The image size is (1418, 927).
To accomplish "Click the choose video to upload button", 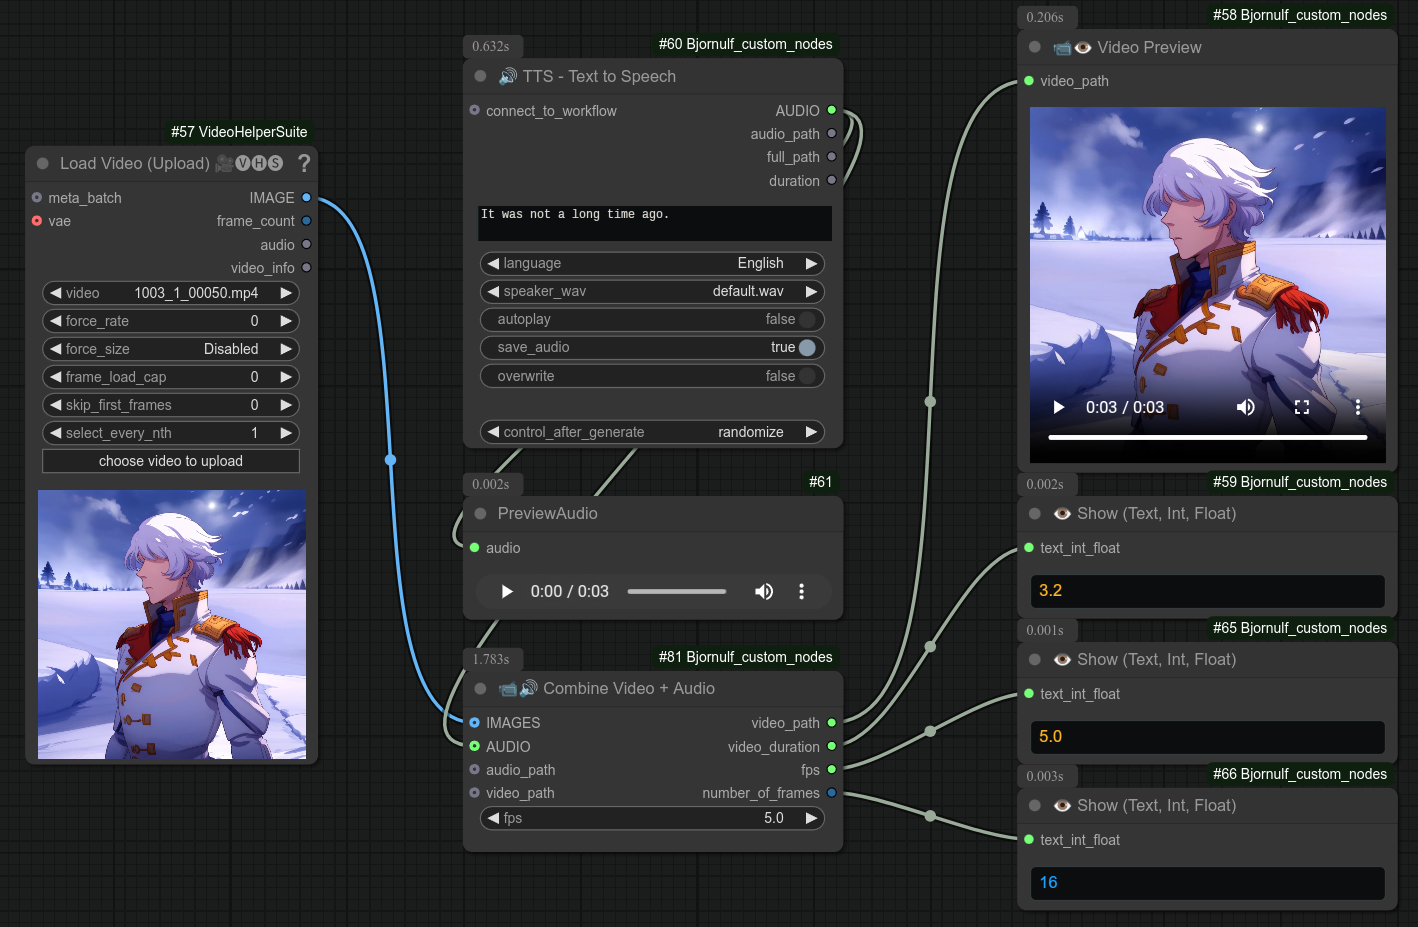I will coord(170,460).
